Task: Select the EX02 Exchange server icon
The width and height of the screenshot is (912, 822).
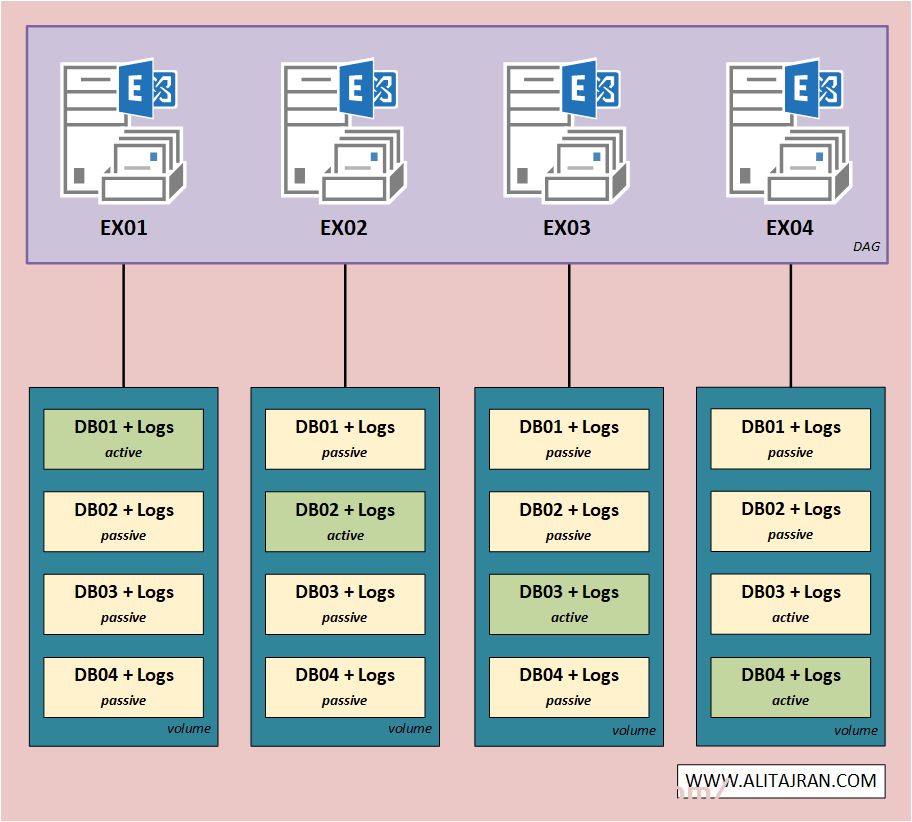Action: point(344,131)
